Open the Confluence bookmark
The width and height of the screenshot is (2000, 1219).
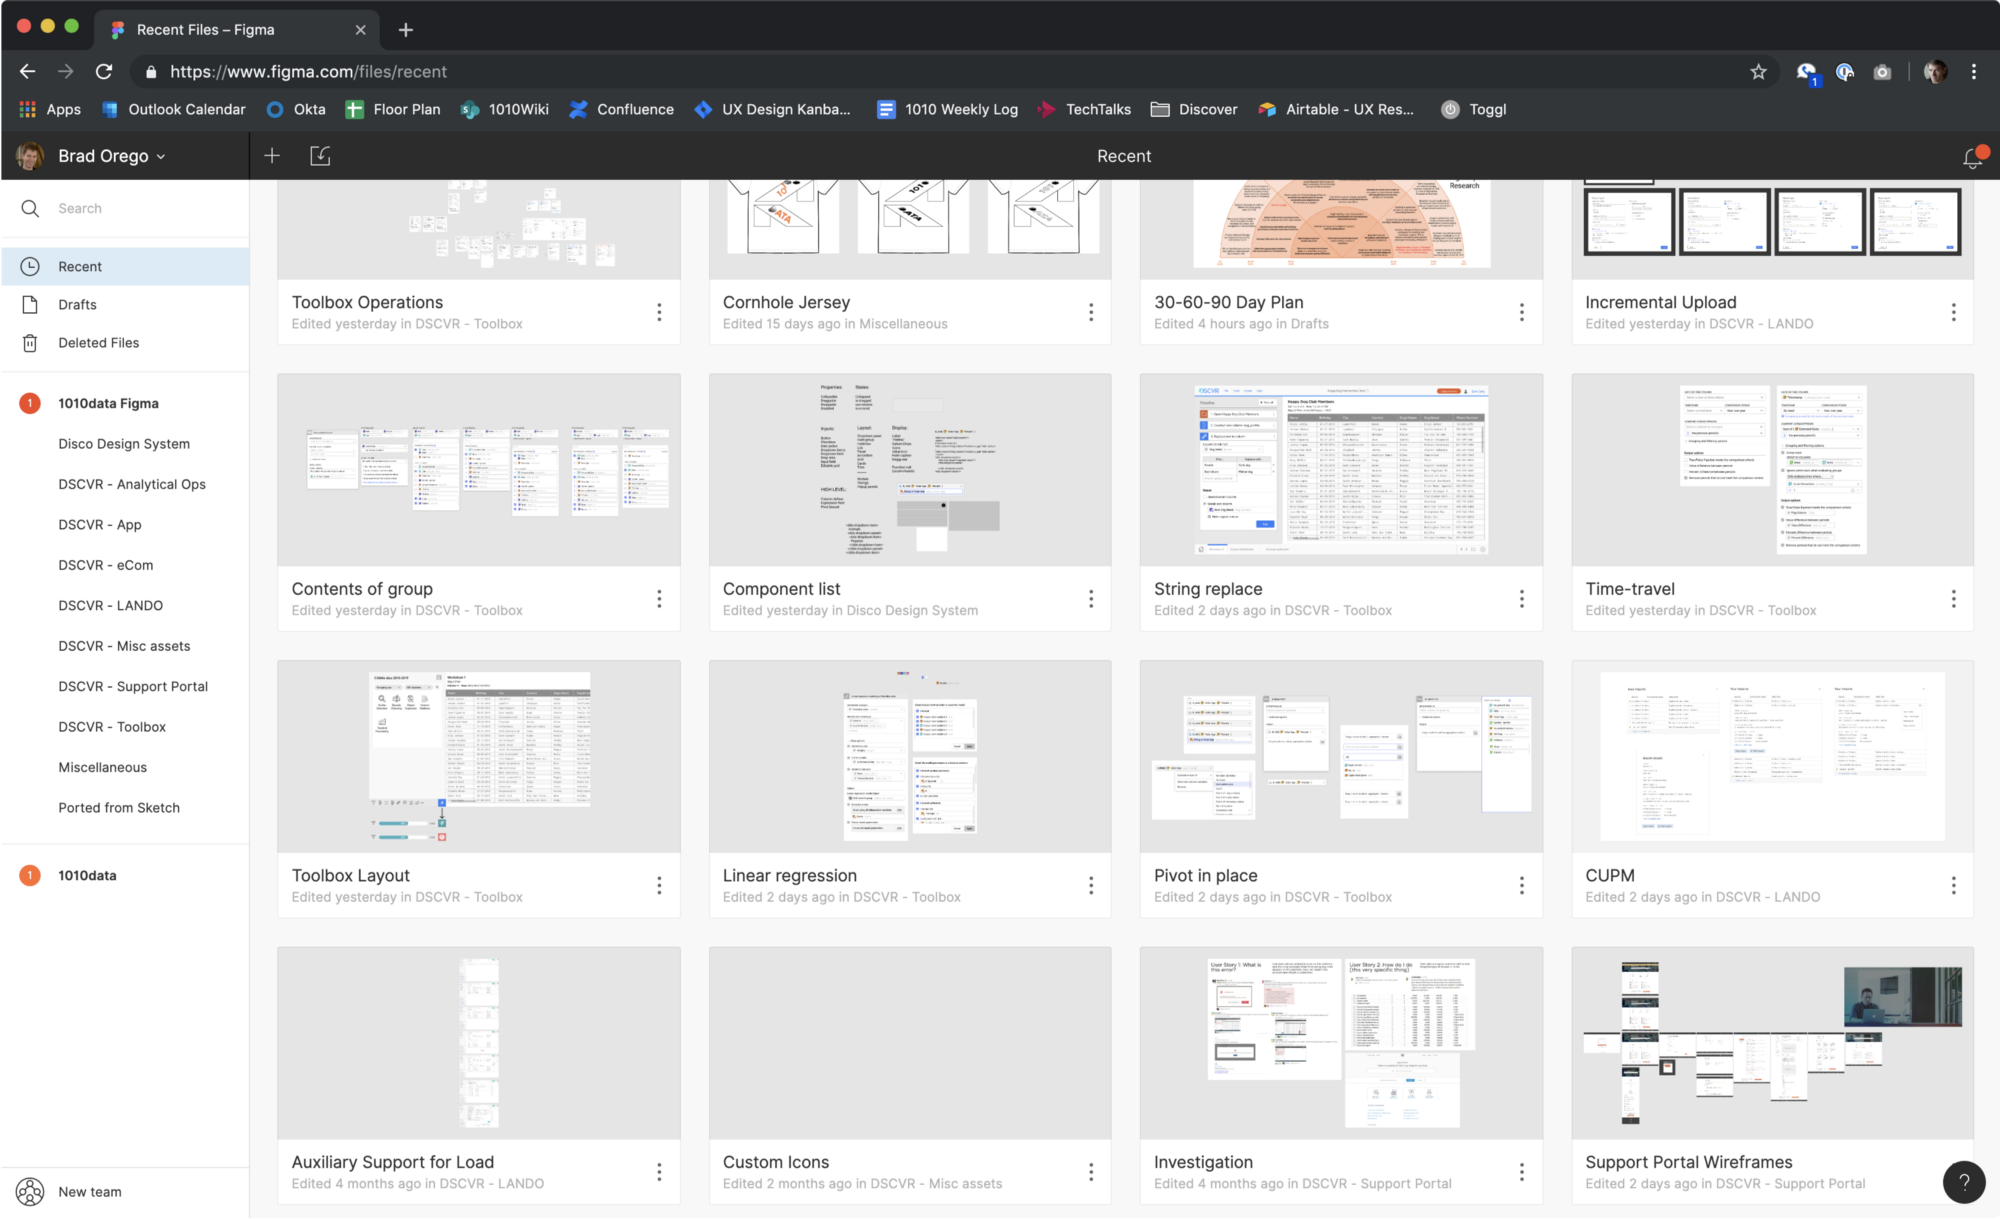622,110
